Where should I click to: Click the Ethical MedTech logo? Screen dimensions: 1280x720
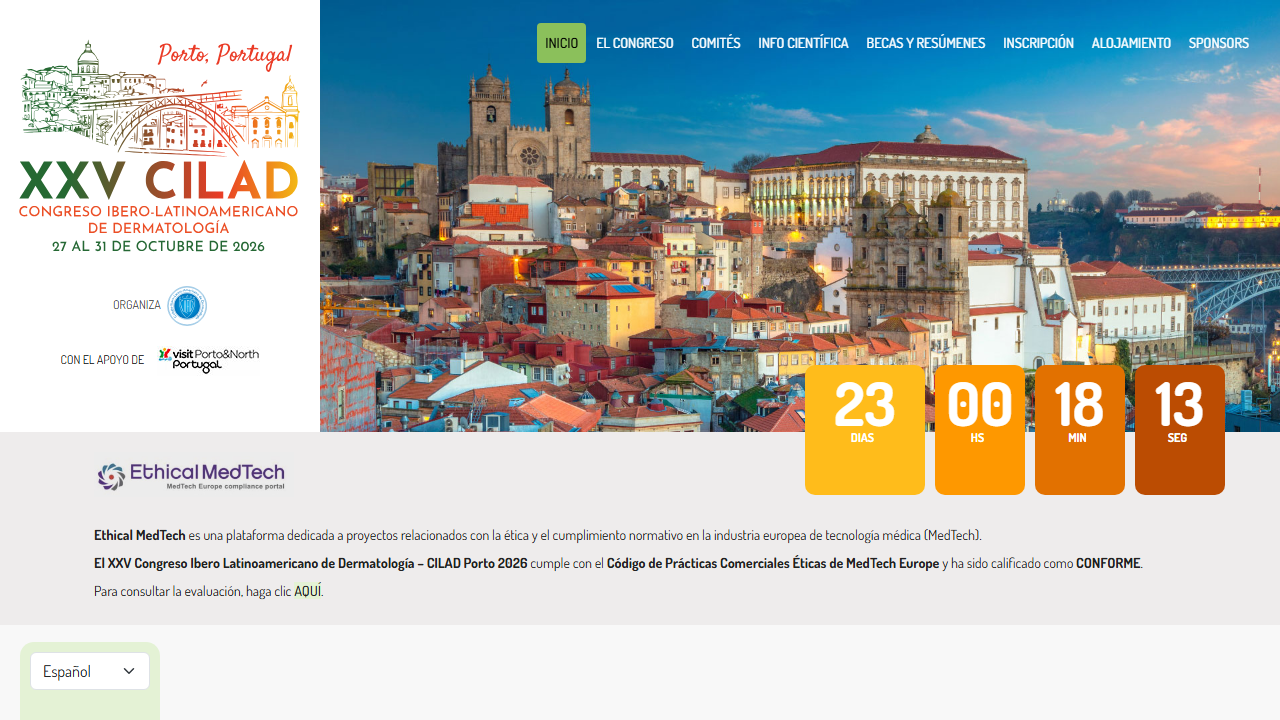click(191, 477)
